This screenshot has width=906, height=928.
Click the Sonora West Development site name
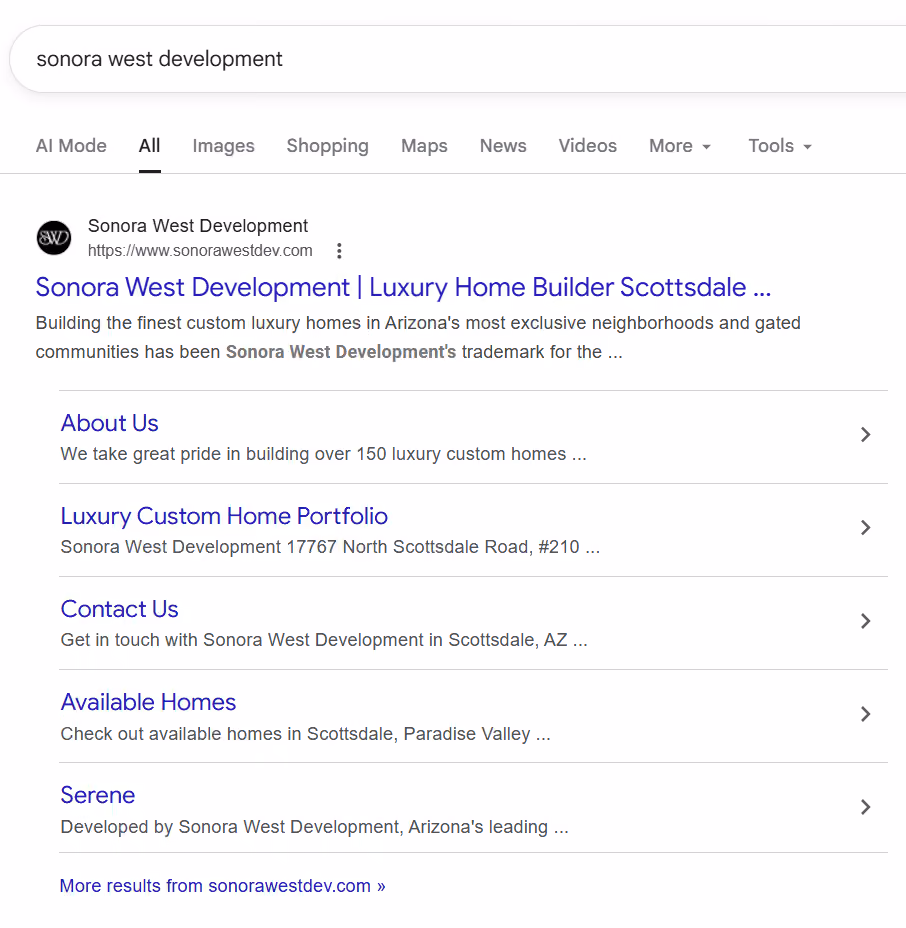198,225
